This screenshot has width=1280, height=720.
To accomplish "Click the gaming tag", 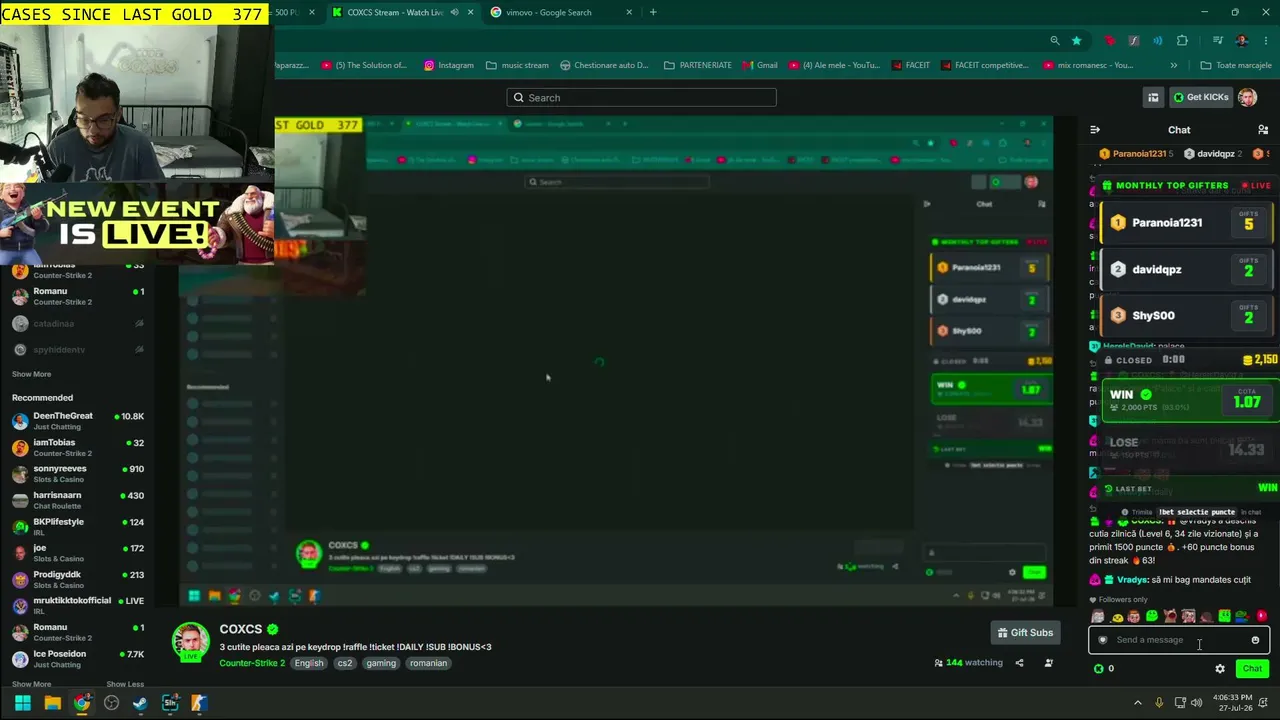I will [381, 663].
